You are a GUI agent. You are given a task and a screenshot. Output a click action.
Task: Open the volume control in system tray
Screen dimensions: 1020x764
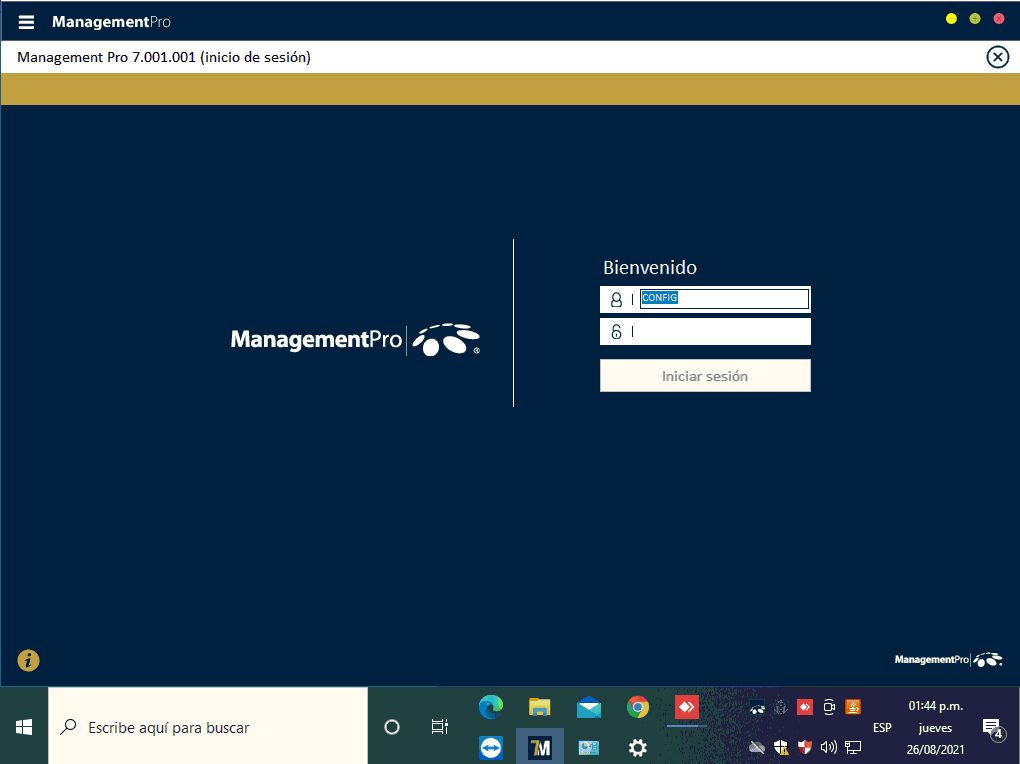[828, 747]
